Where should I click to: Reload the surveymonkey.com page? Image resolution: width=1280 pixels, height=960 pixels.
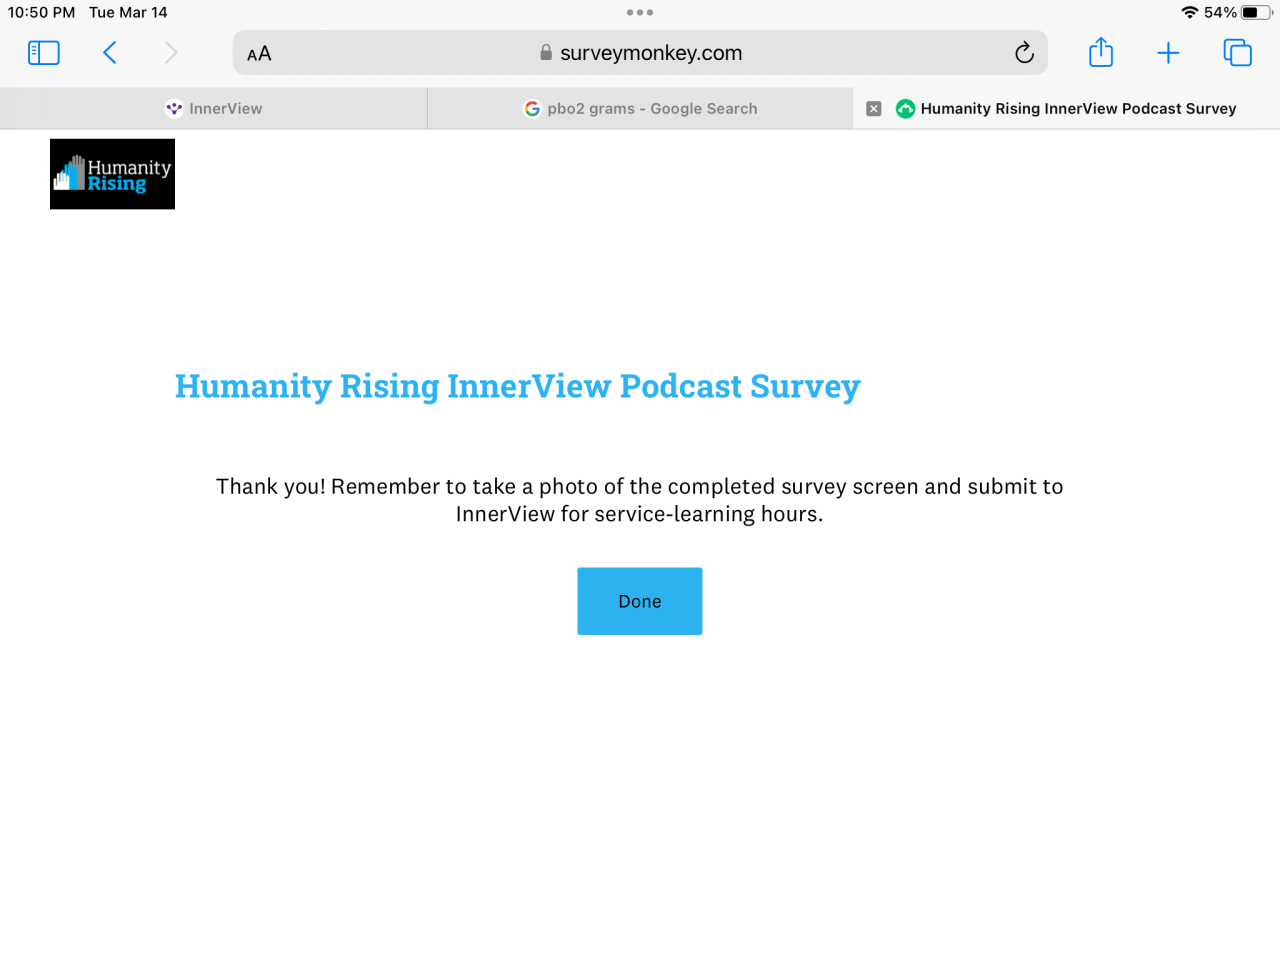[1024, 53]
